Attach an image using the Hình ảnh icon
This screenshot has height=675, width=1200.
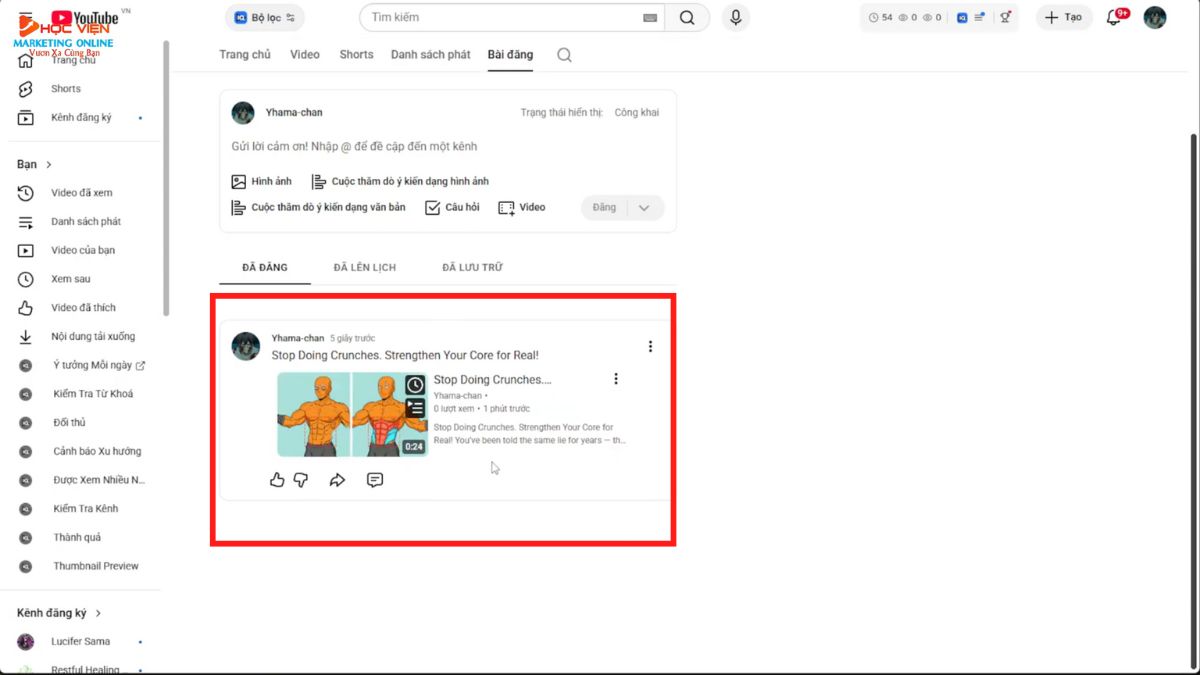coord(240,182)
